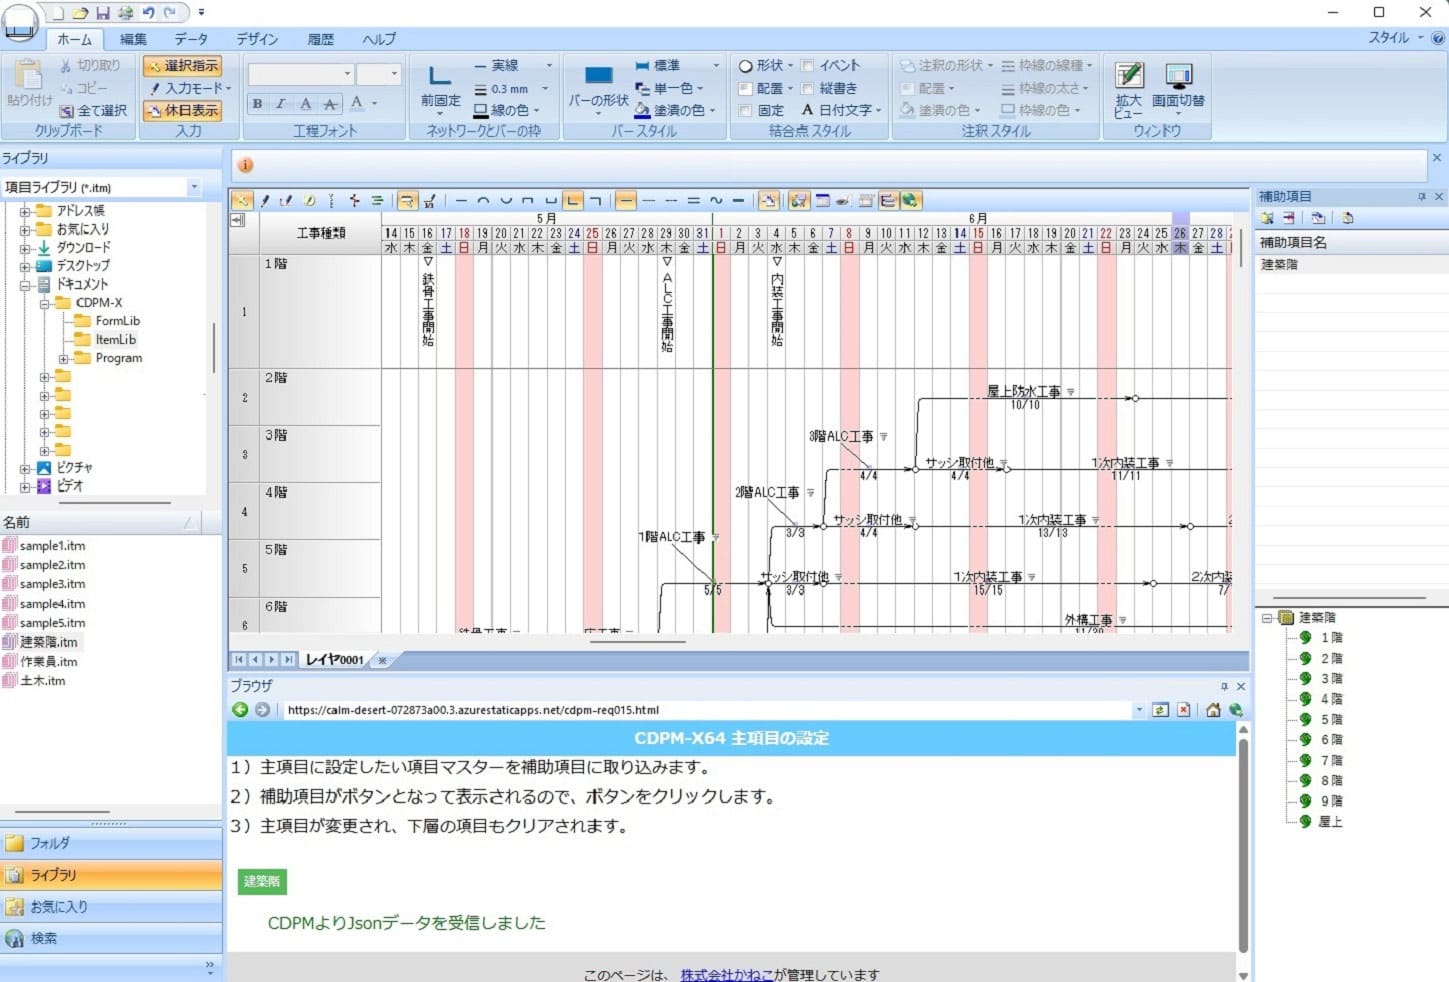
Task: Toggle strikethrough font A button
Action: [330, 103]
